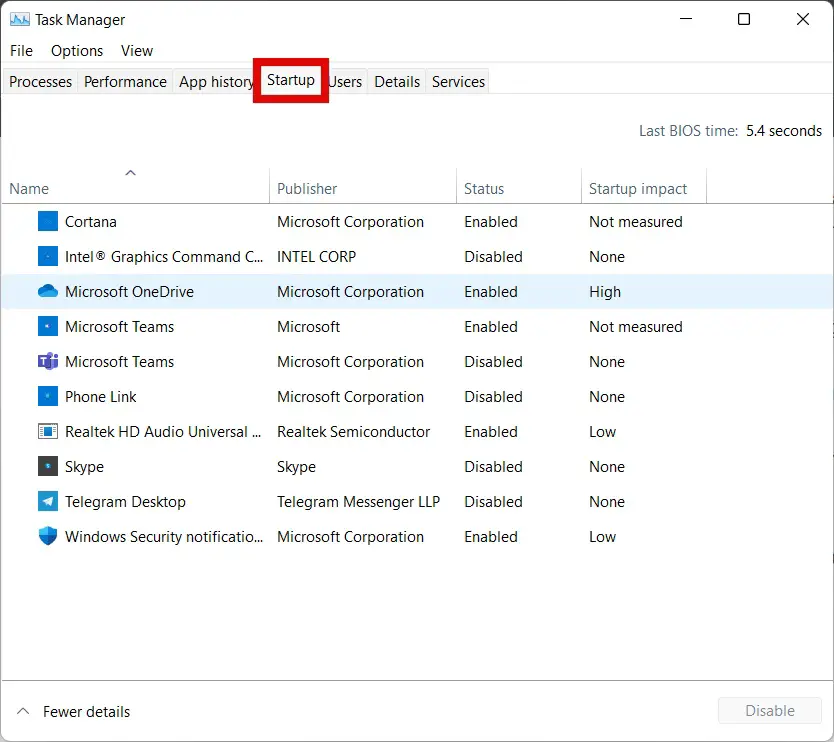Click the Realtek Semiconductor publisher cell

pos(353,431)
